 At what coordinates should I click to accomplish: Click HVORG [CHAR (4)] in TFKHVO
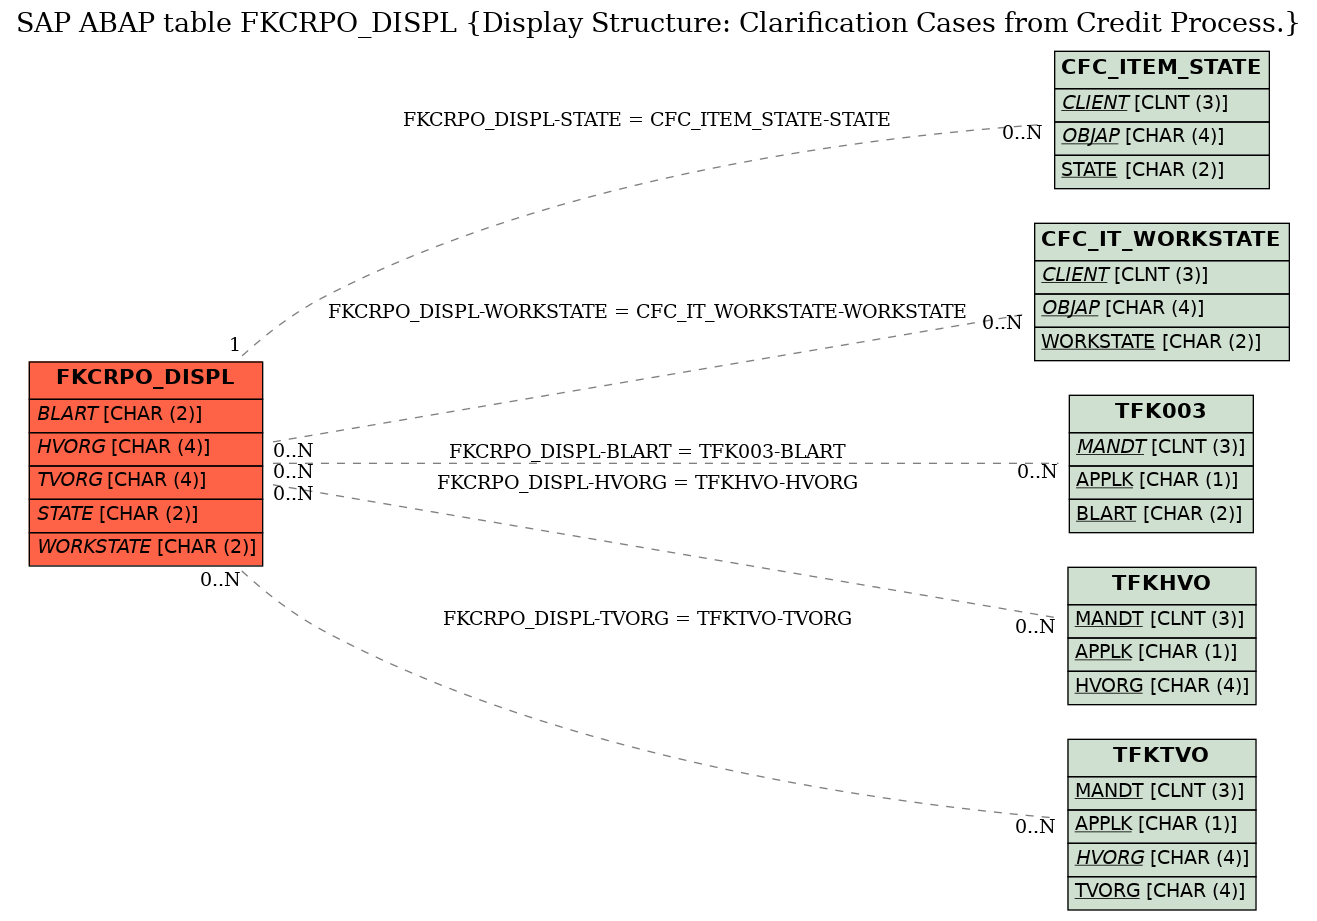[x=1162, y=687]
